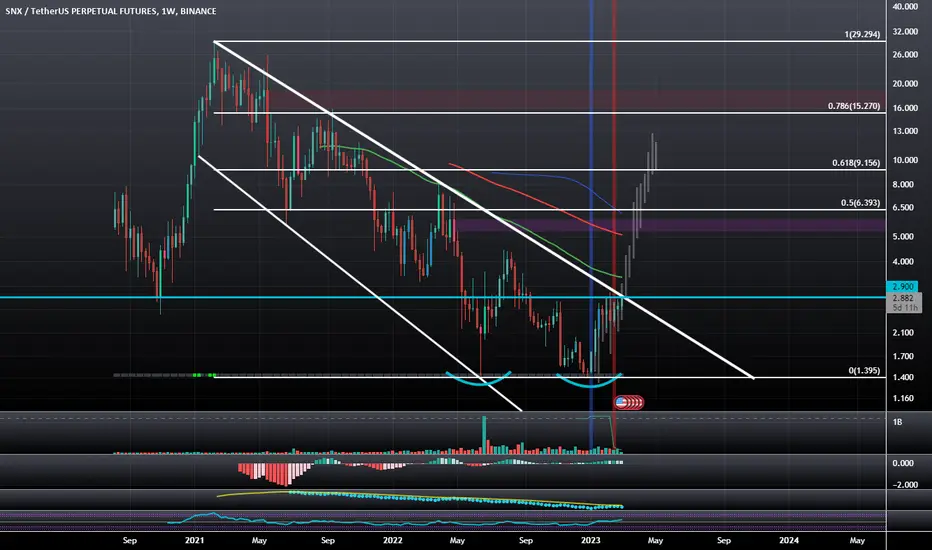The height and width of the screenshot is (550, 932).
Task: Click the 1B volume scale label
Action: click(x=898, y=422)
